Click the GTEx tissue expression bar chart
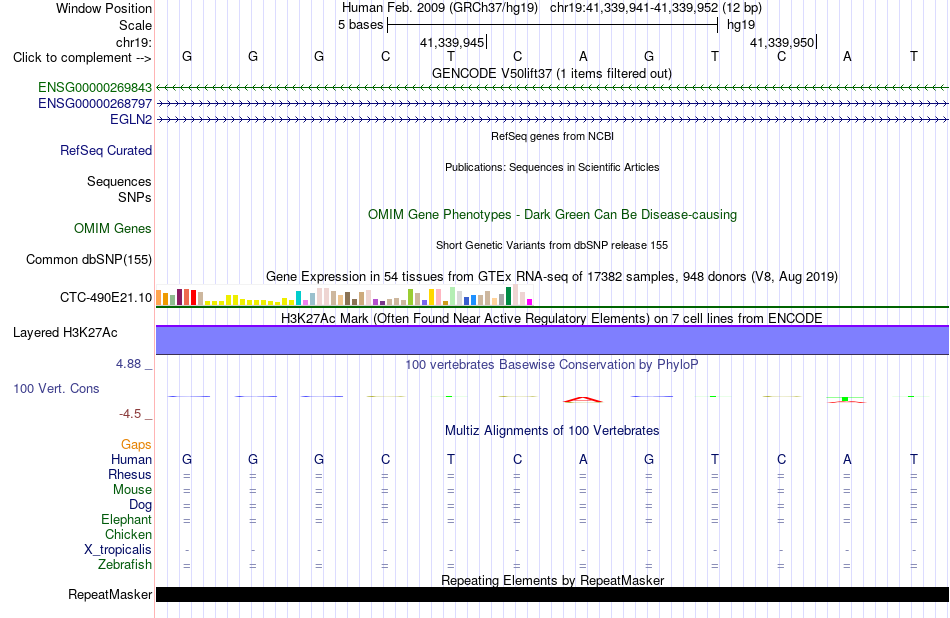950x618 pixels. (344, 295)
